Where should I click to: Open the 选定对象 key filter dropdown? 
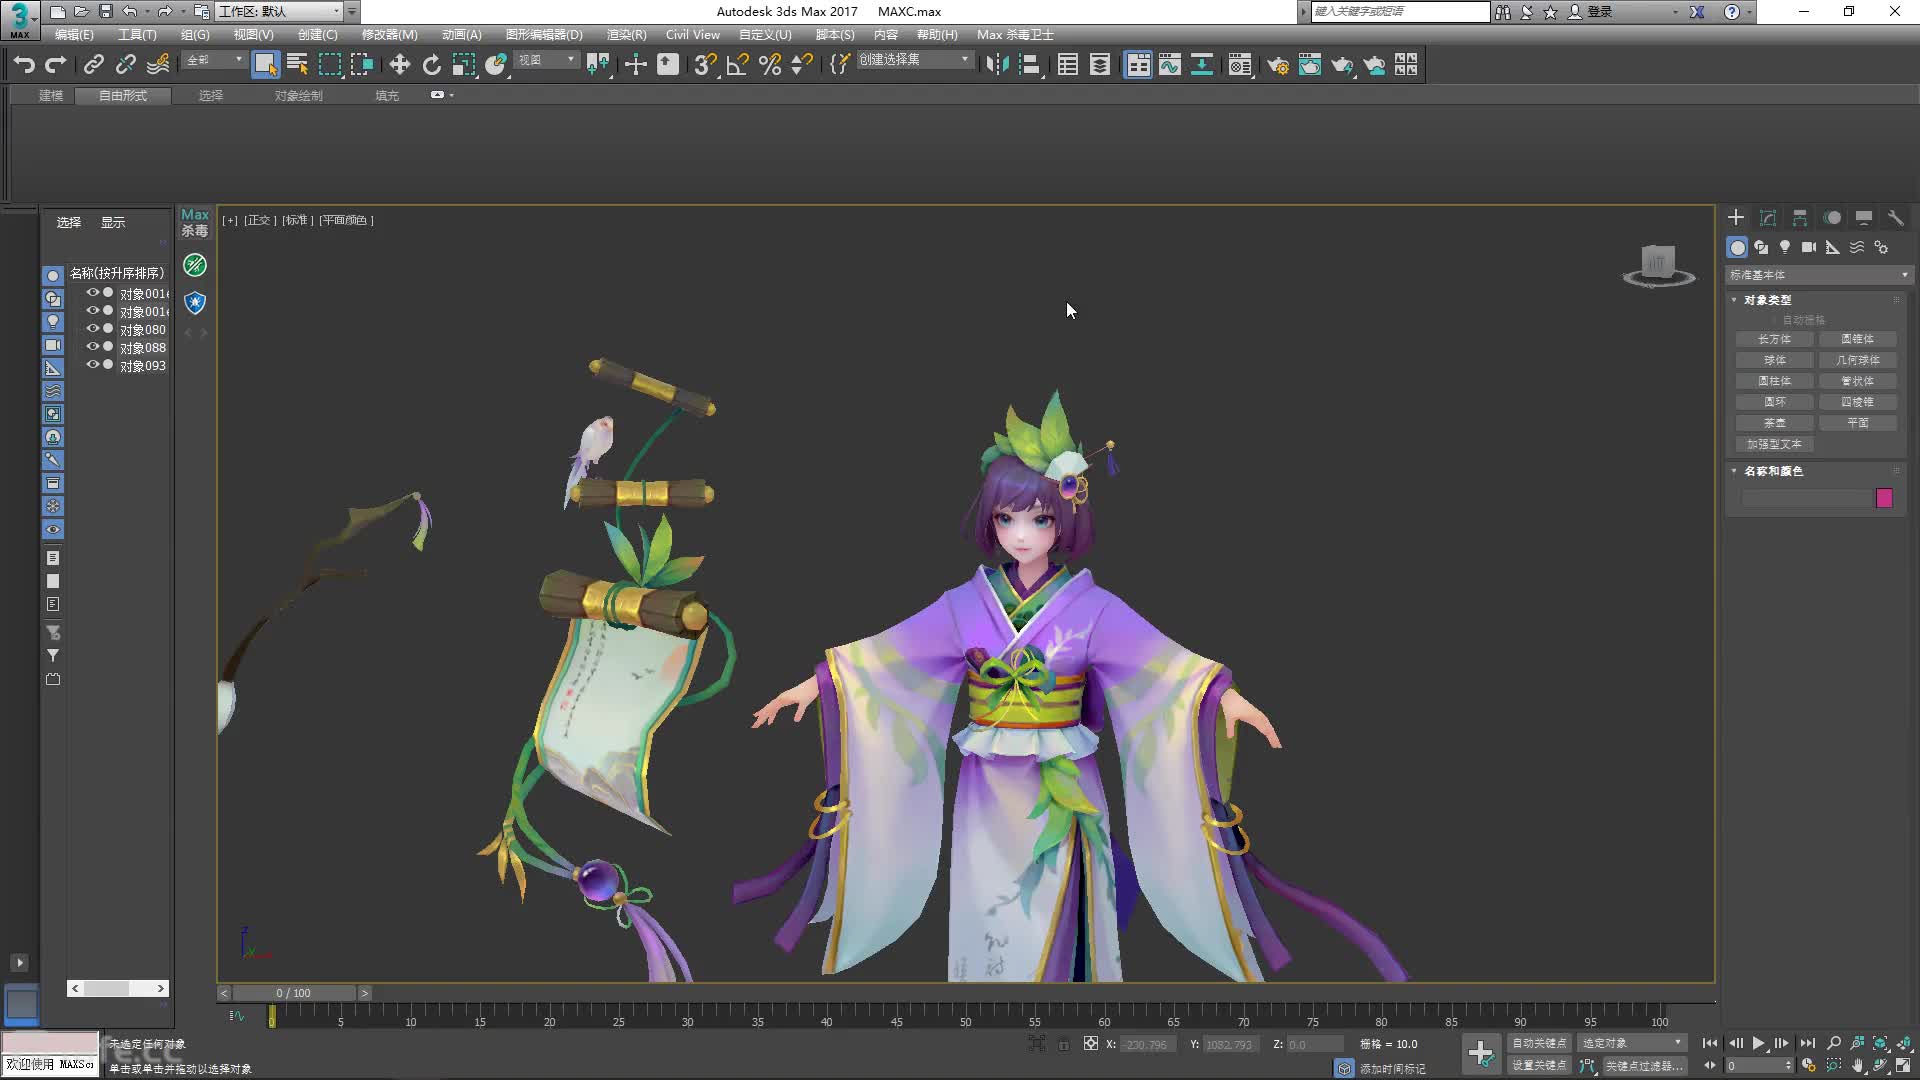tap(1632, 1043)
